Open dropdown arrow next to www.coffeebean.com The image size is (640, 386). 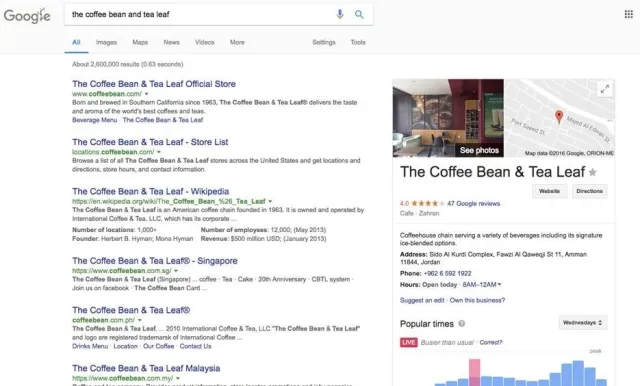(x=147, y=94)
